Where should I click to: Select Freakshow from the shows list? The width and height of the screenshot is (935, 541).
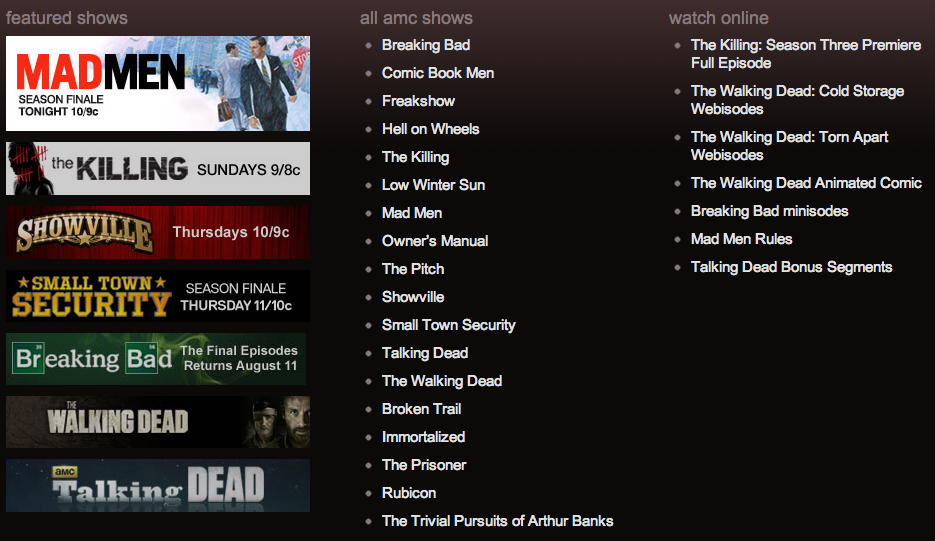tap(418, 101)
